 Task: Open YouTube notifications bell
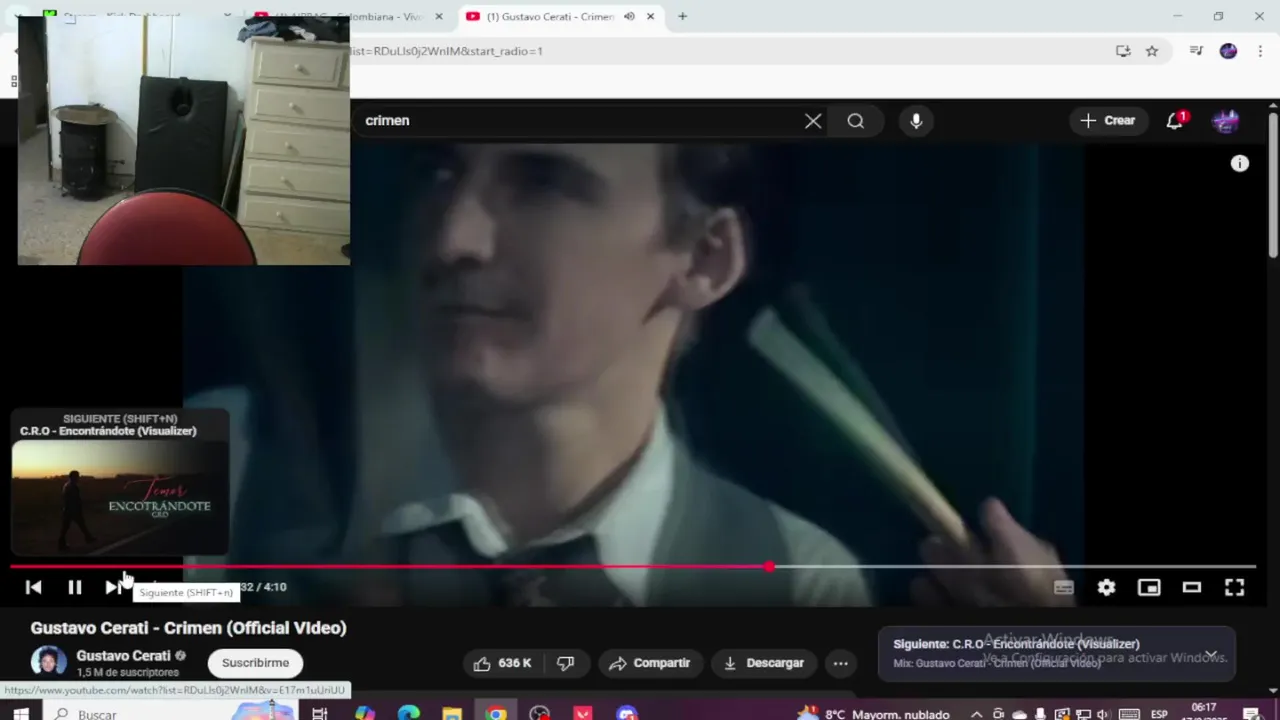tap(1175, 121)
